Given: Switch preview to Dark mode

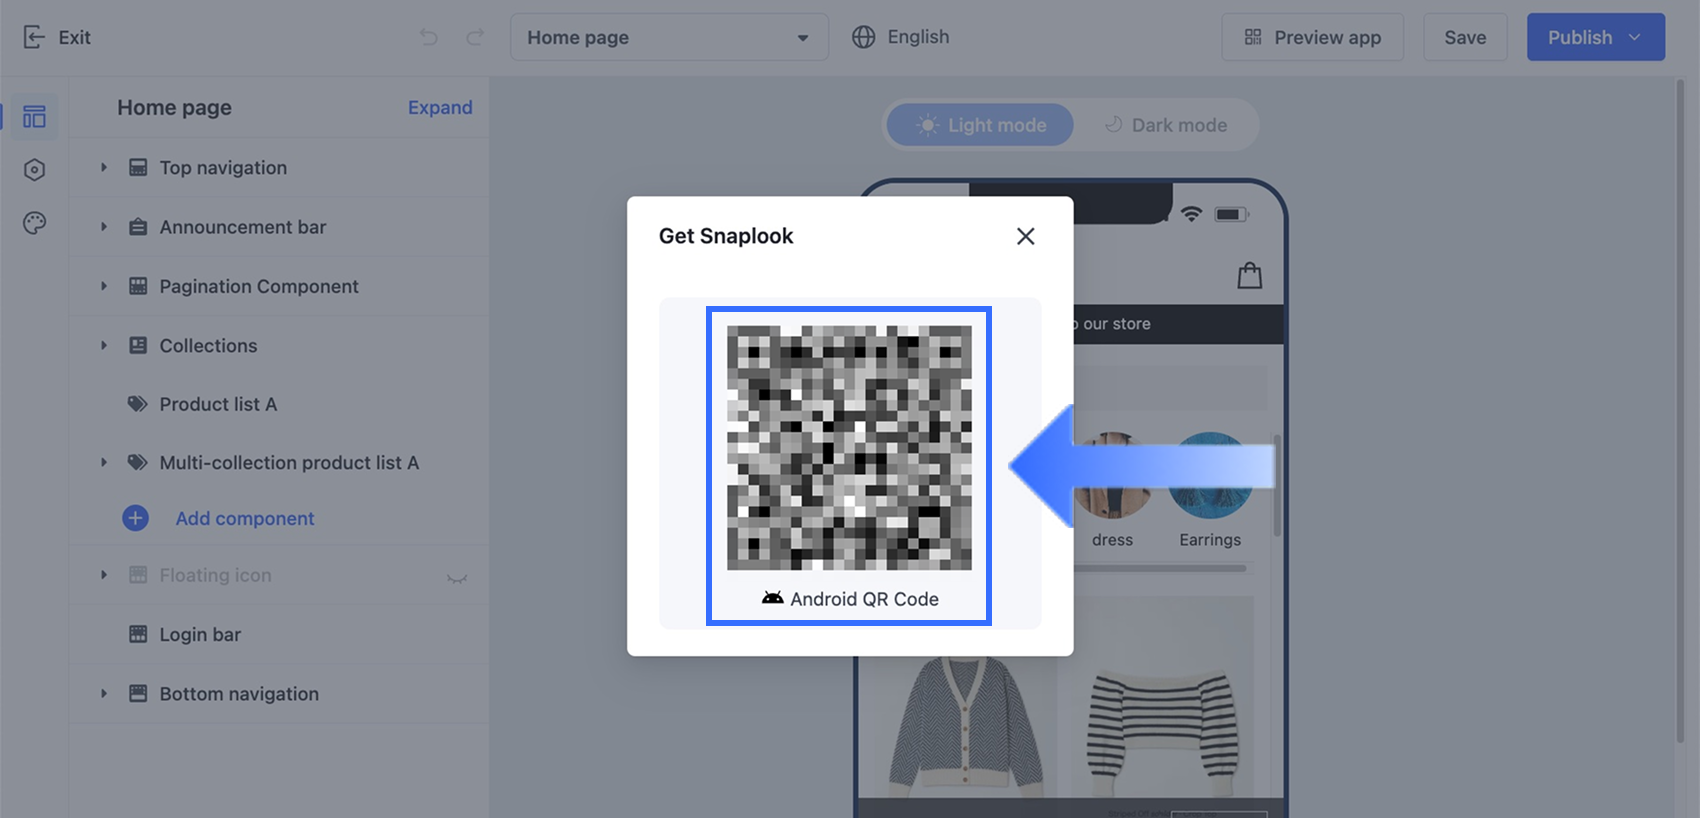Looking at the screenshot, I should coord(1165,125).
